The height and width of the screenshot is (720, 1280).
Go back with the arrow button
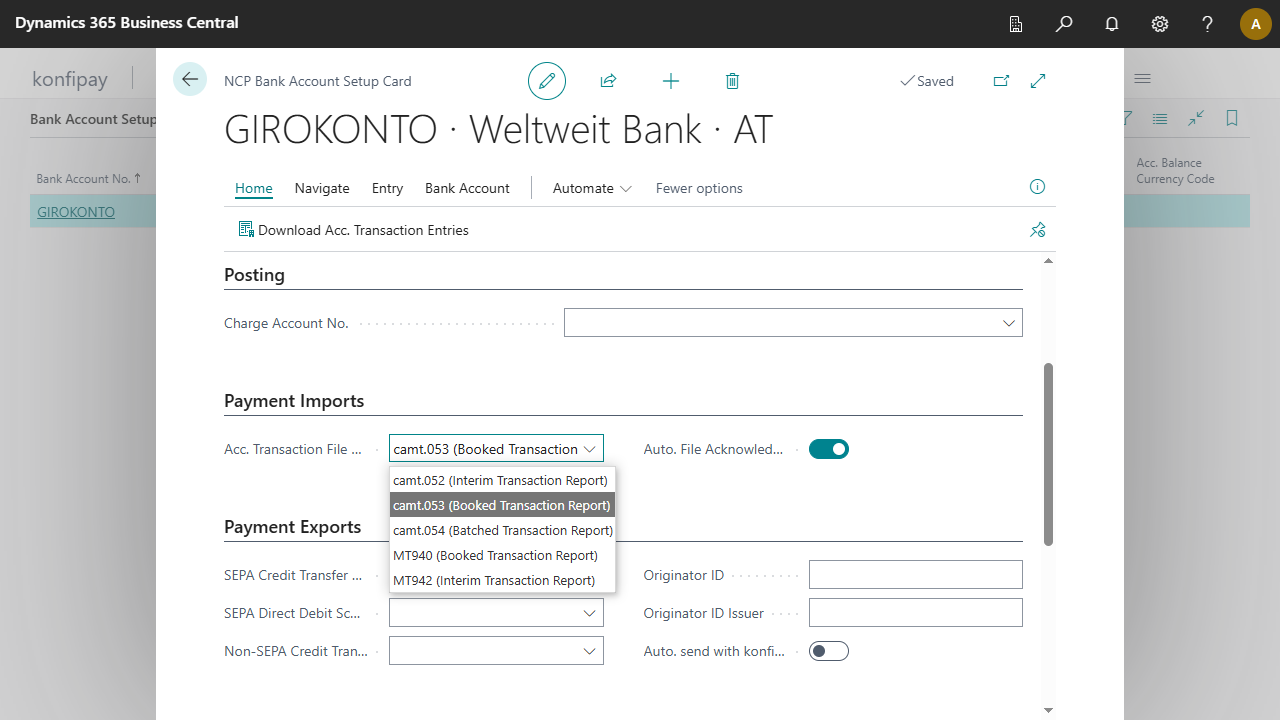point(190,79)
